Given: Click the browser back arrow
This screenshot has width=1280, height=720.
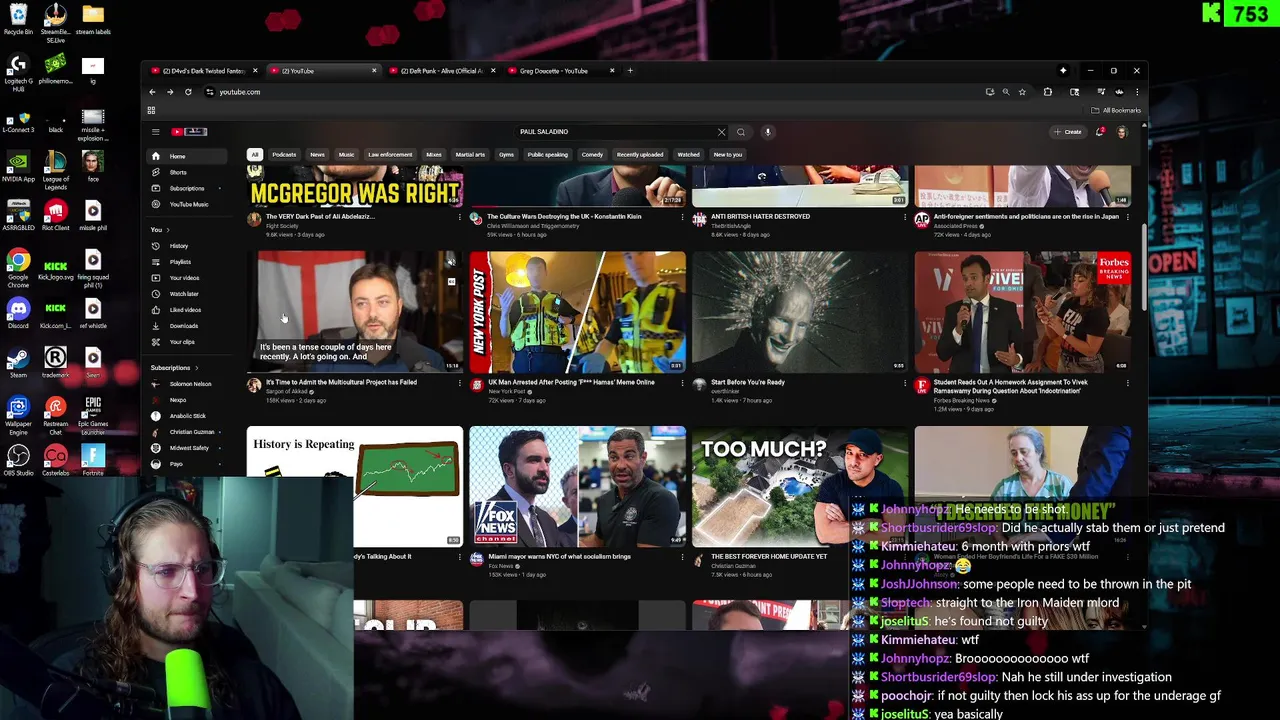Looking at the screenshot, I should [x=152, y=92].
